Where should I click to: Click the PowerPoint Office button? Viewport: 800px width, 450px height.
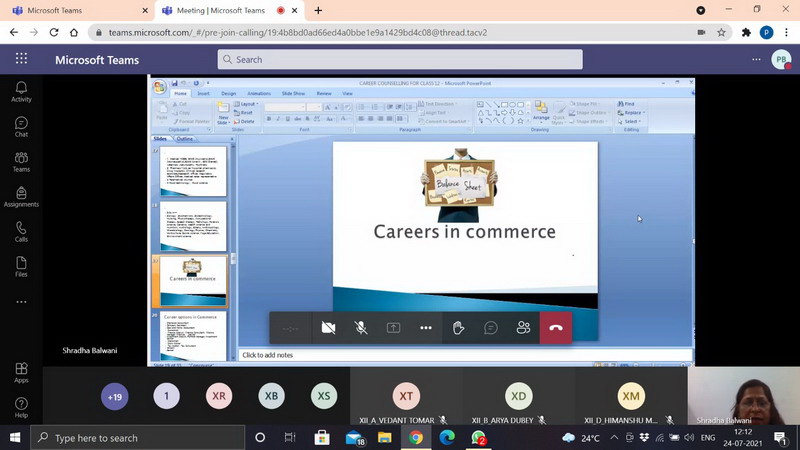click(160, 87)
